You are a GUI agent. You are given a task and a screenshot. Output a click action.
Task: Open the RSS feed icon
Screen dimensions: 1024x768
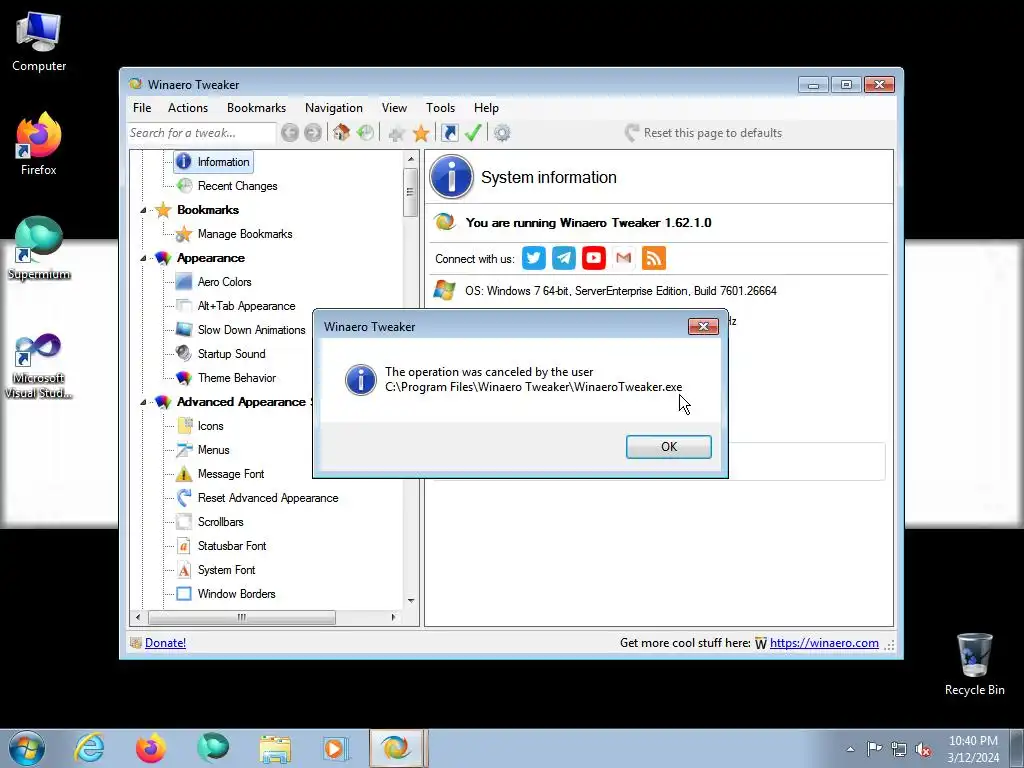[654, 258]
